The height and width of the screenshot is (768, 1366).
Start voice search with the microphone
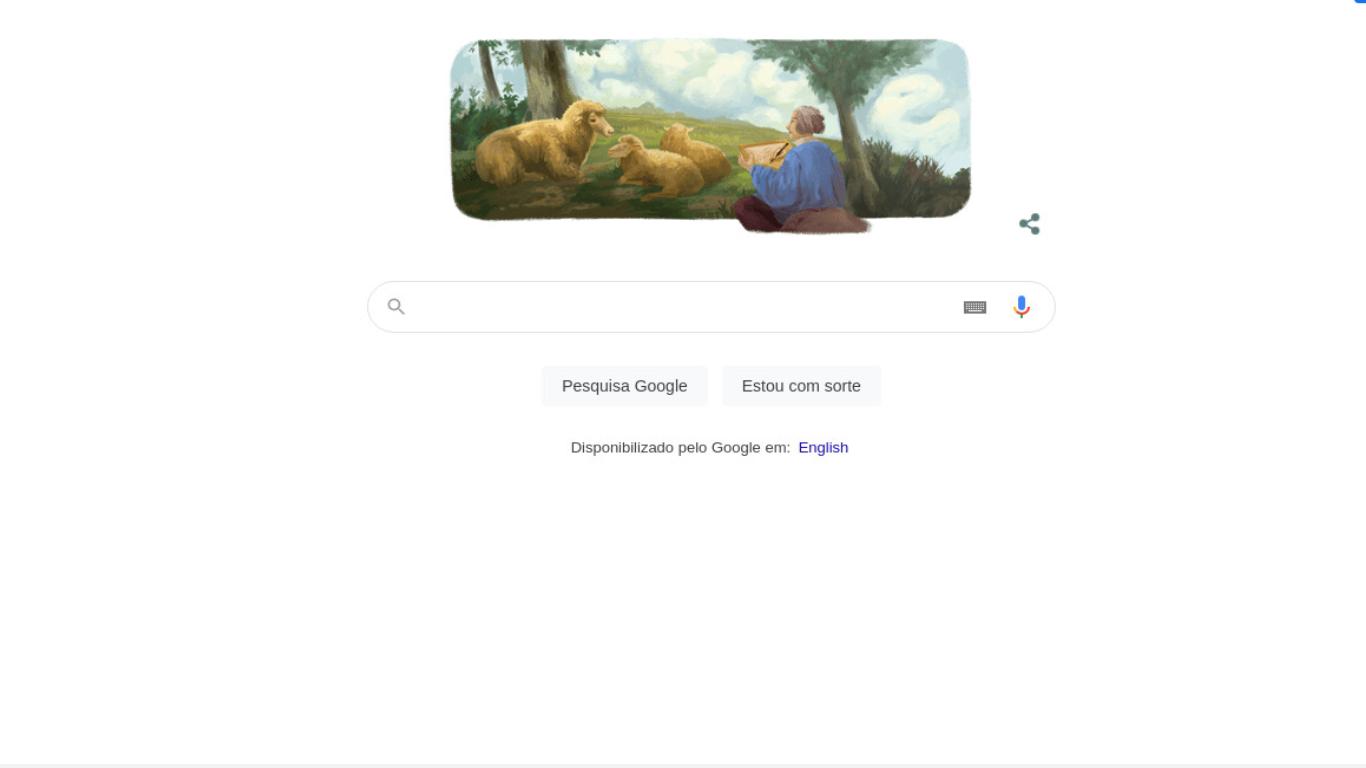click(x=1021, y=307)
